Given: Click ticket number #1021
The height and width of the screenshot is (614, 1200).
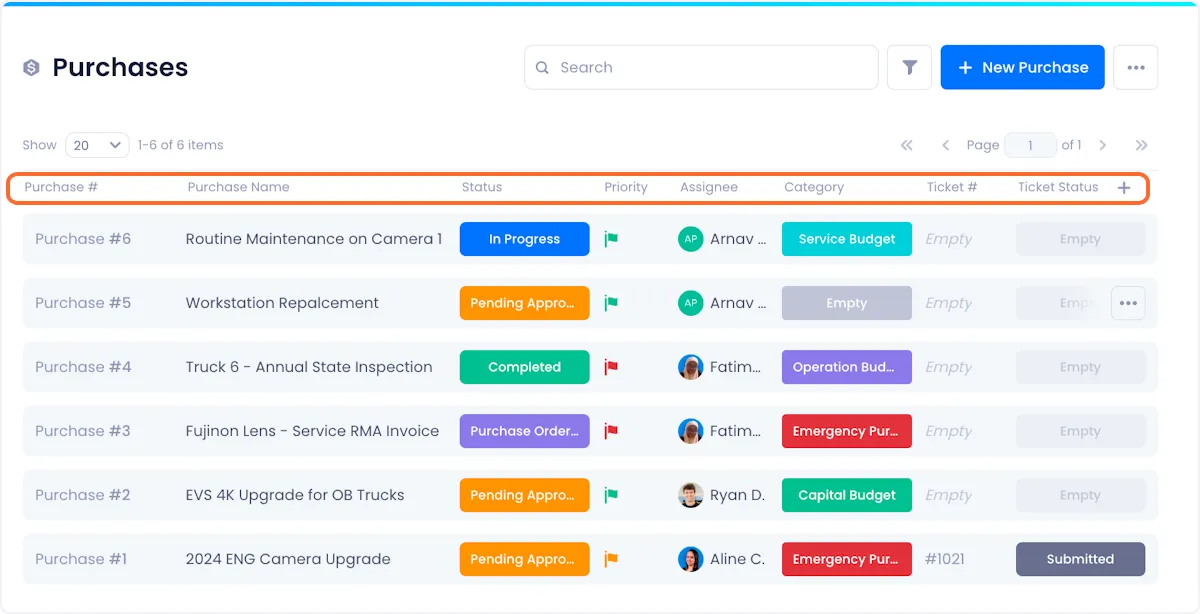Looking at the screenshot, I should click(x=945, y=559).
